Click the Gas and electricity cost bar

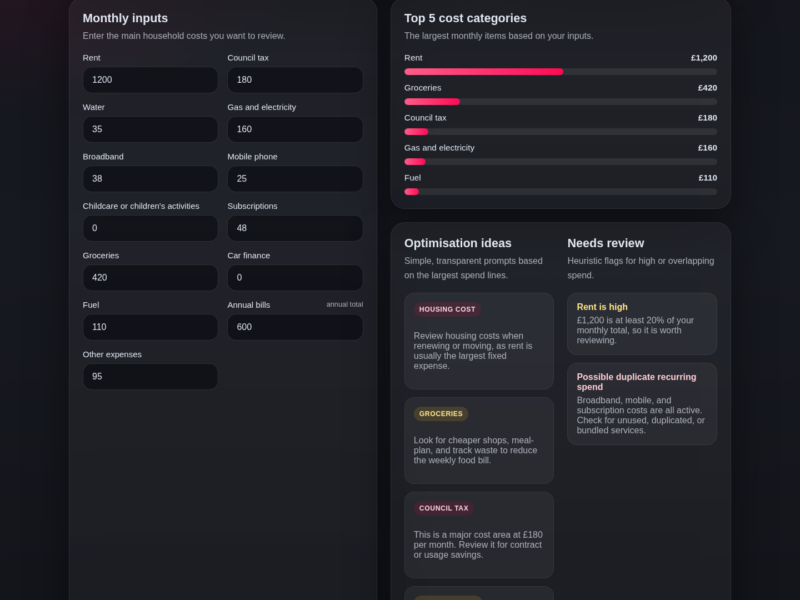[560, 162]
